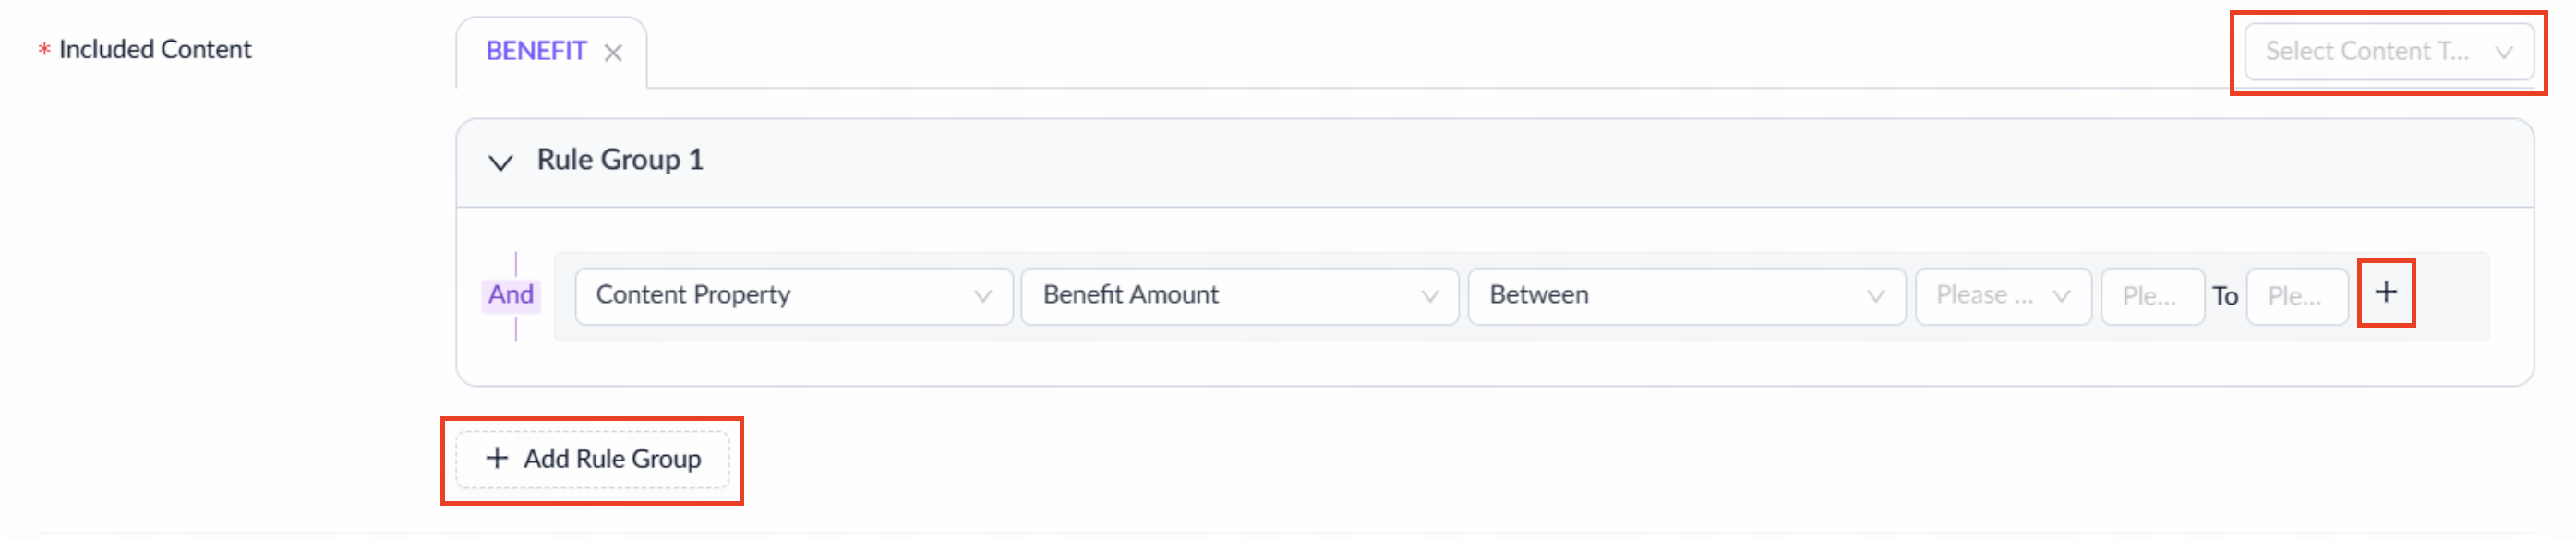
Task: Click the dropdown arrow on Benefit Amount
Action: [1430, 296]
